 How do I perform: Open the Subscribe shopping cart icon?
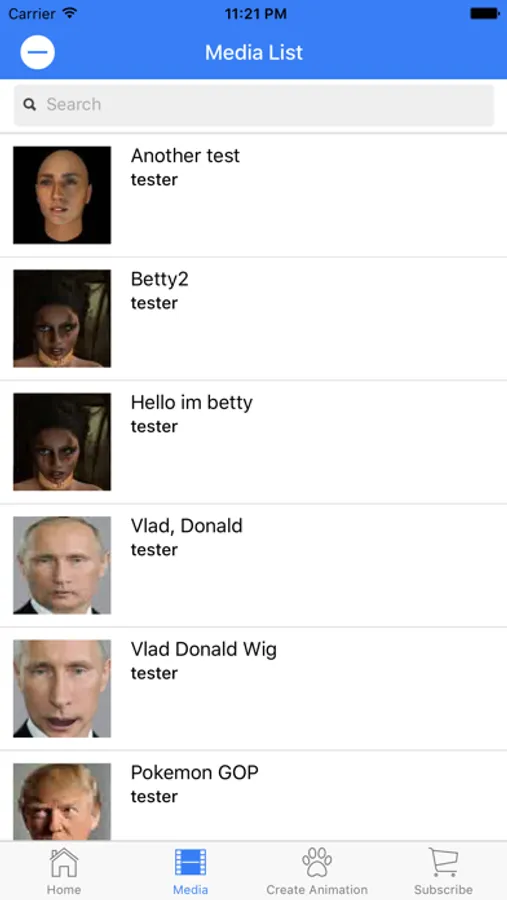tap(443, 863)
